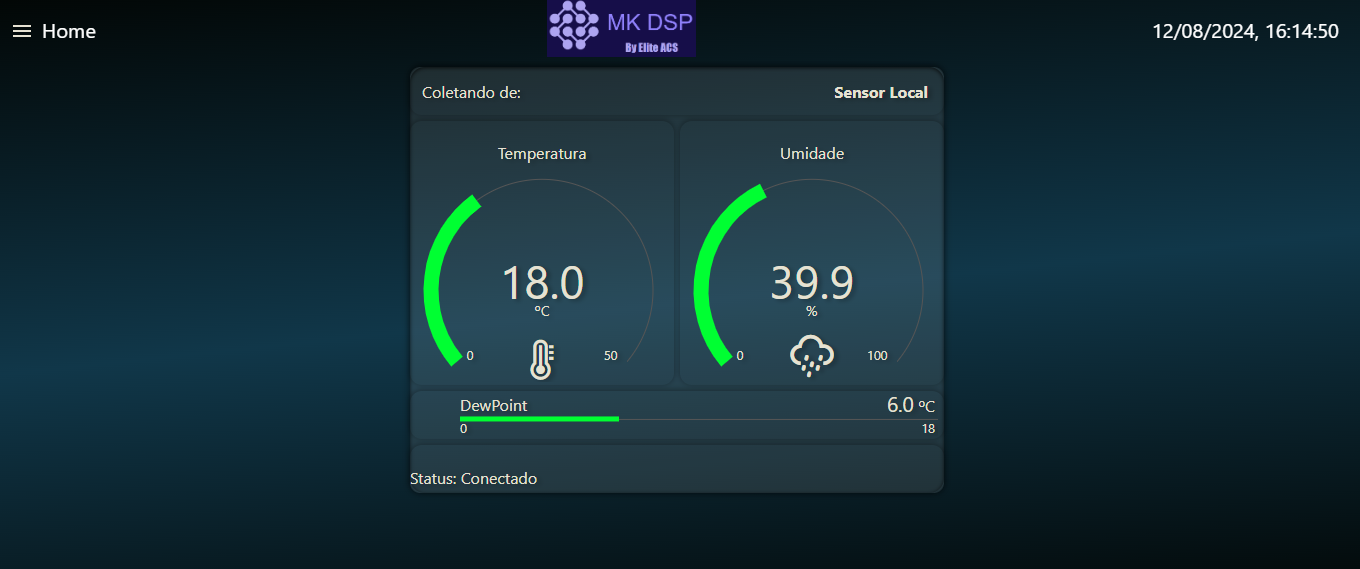
Task: Click the DewPoint value 6.0 °C
Action: tap(911, 405)
